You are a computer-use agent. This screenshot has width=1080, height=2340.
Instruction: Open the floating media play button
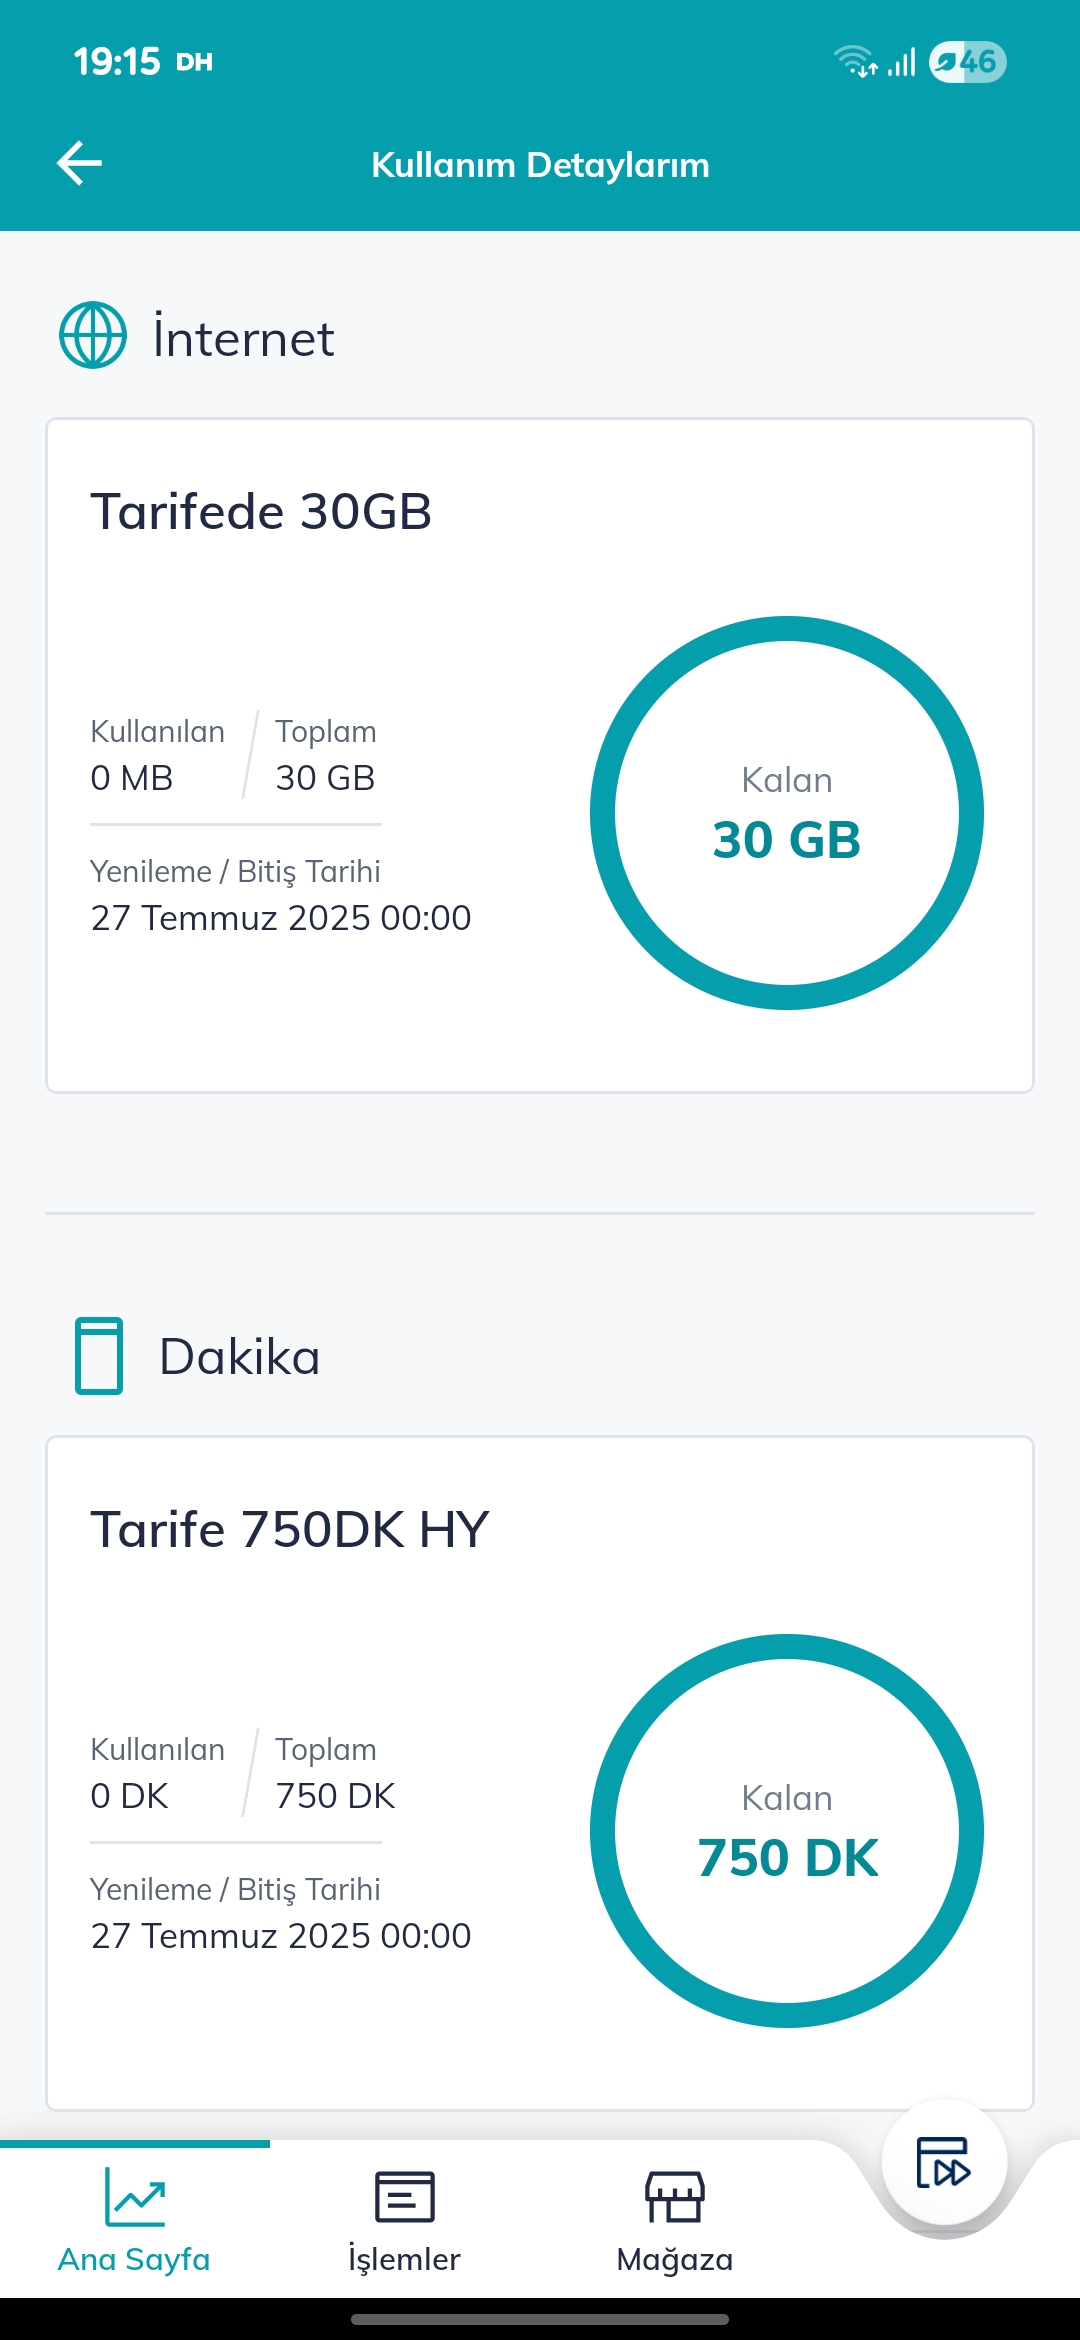[x=944, y=2162]
